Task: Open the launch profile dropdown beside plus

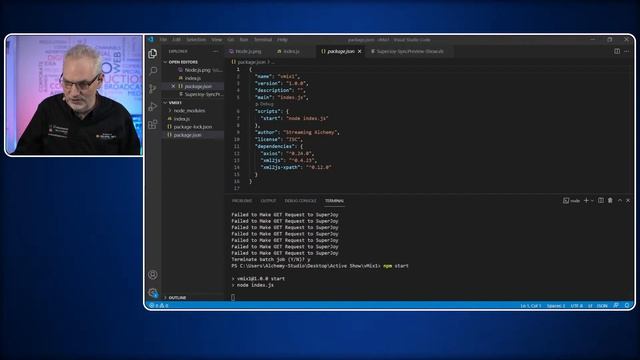Action: [592, 200]
